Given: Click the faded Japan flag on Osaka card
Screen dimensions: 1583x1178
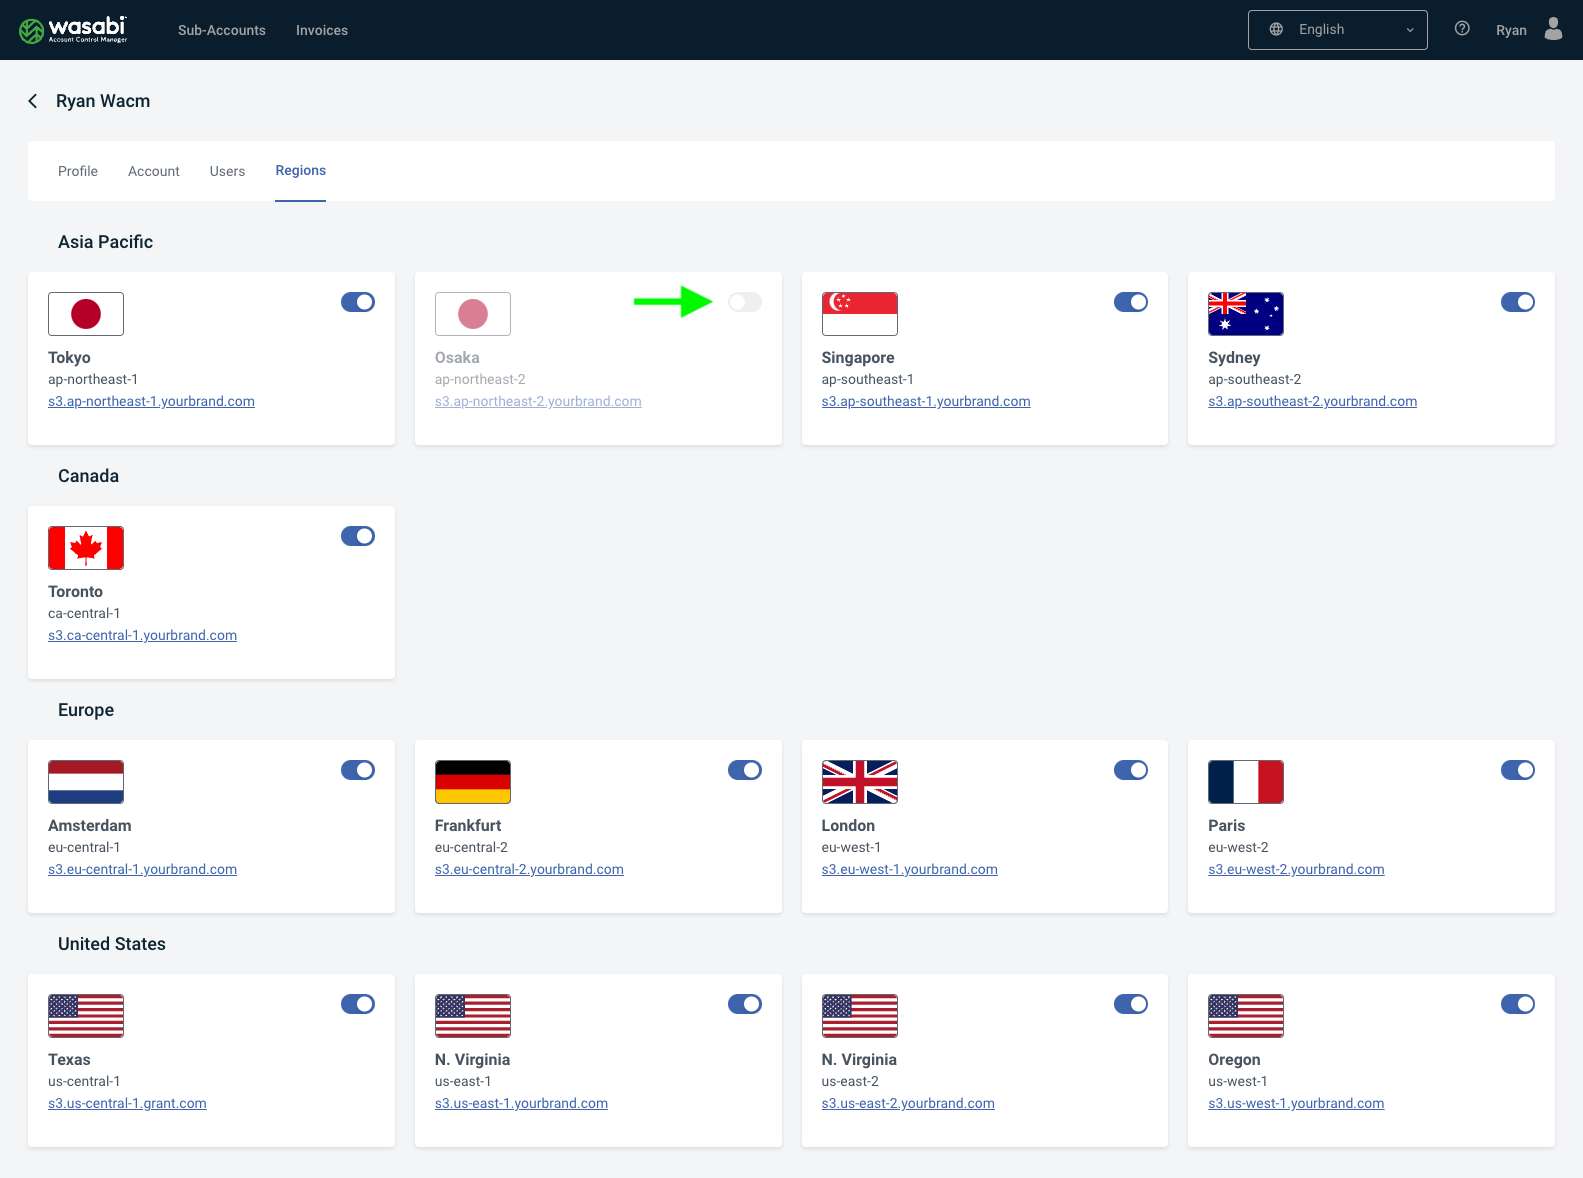Looking at the screenshot, I should tap(473, 314).
